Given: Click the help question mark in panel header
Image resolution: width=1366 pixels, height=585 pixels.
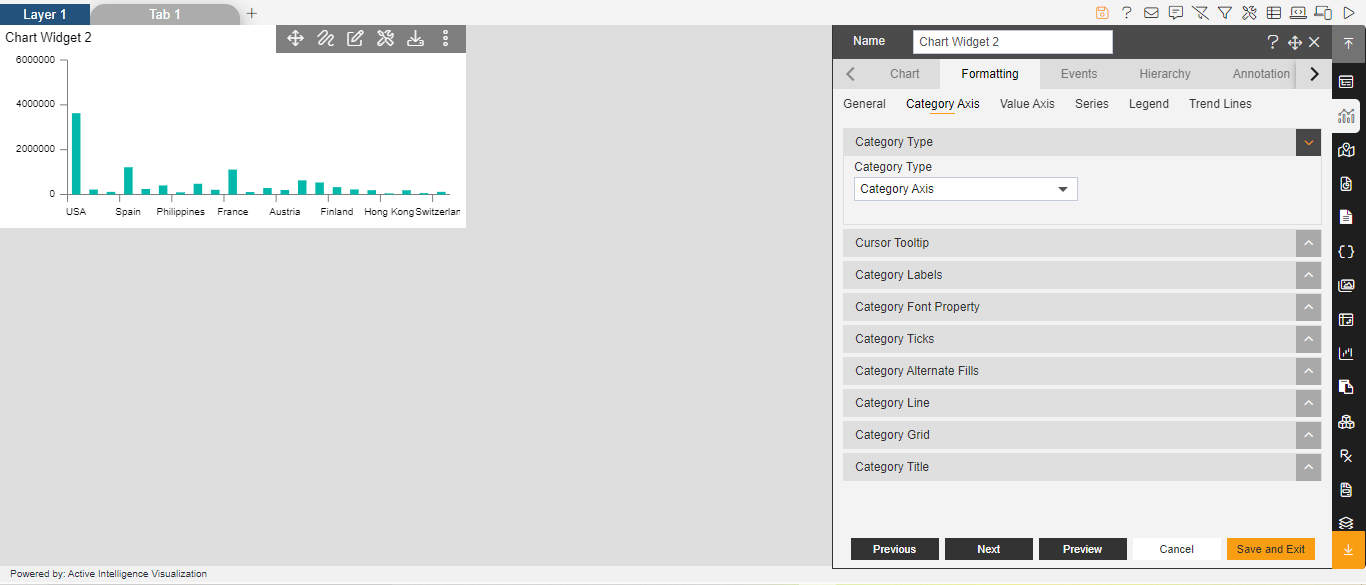Looking at the screenshot, I should tap(1272, 42).
